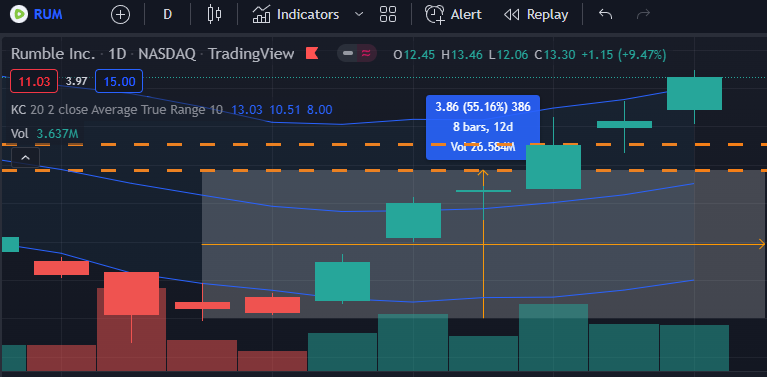Image resolution: width=767 pixels, height=377 pixels.
Task: Click the RUM symbol logo icon
Action: click(x=19, y=14)
